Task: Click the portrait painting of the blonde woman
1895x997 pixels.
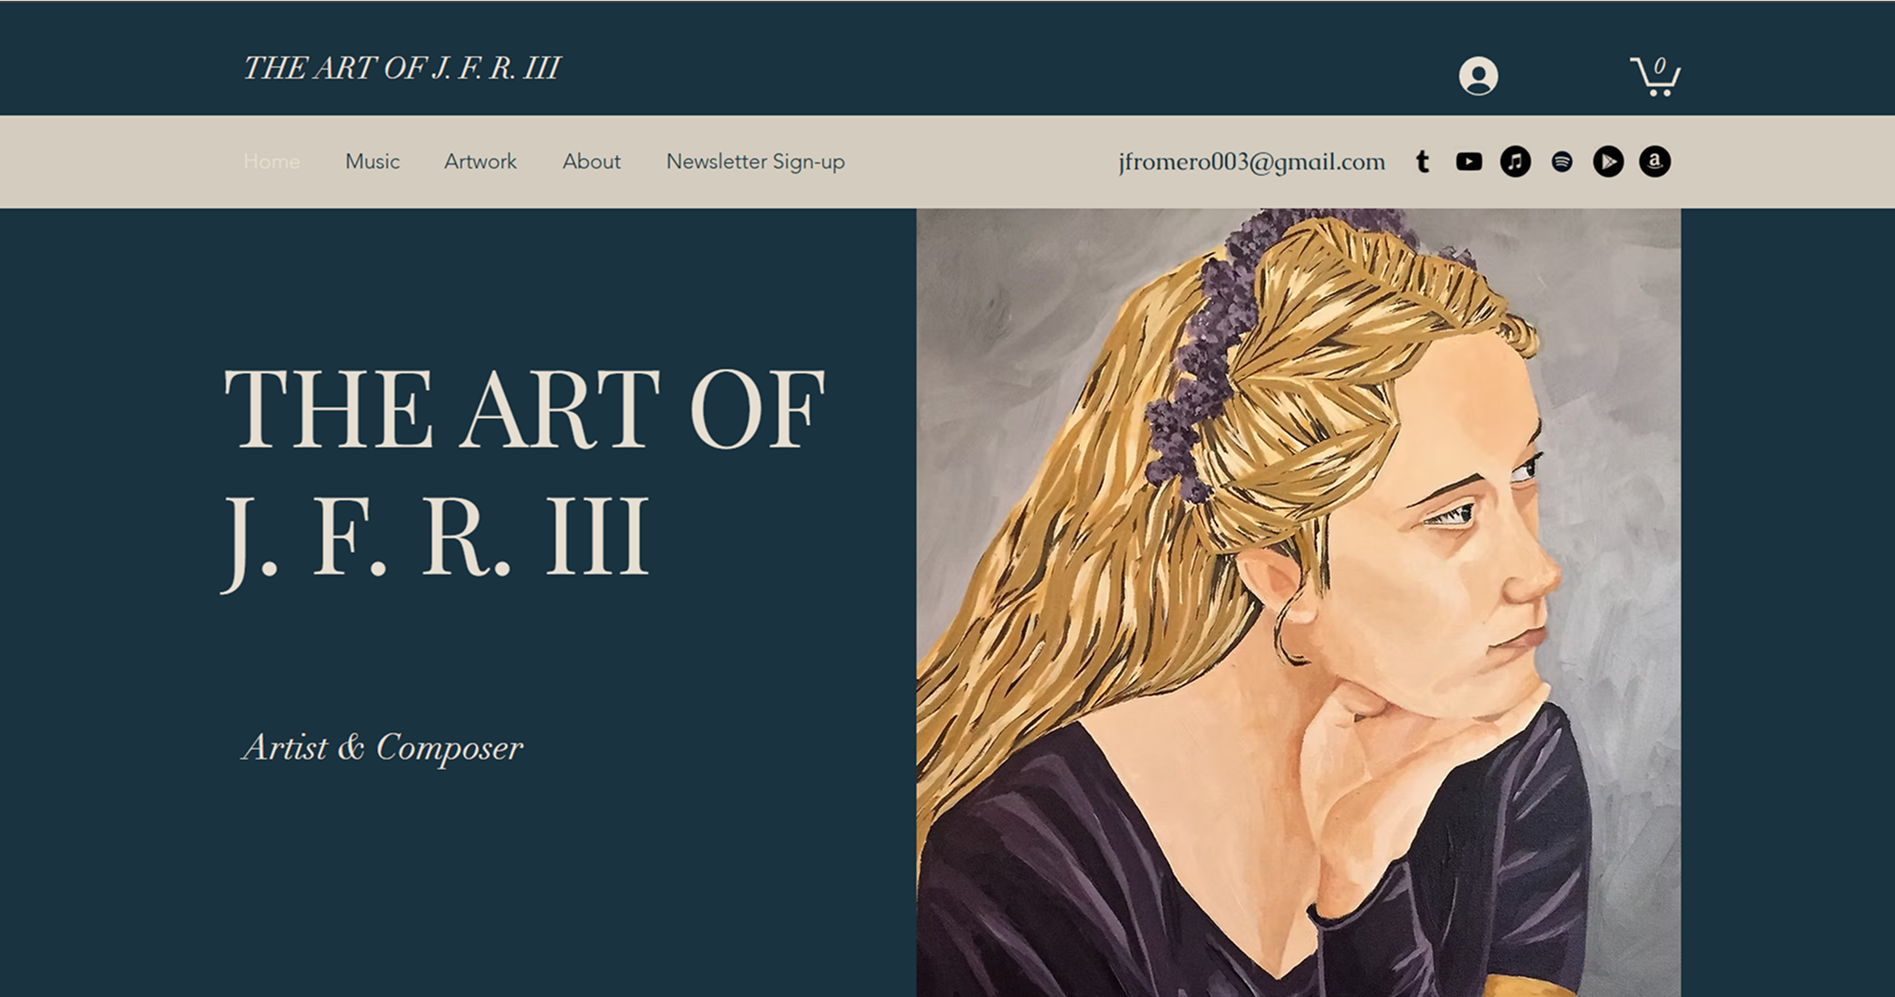Action: coord(1298,602)
